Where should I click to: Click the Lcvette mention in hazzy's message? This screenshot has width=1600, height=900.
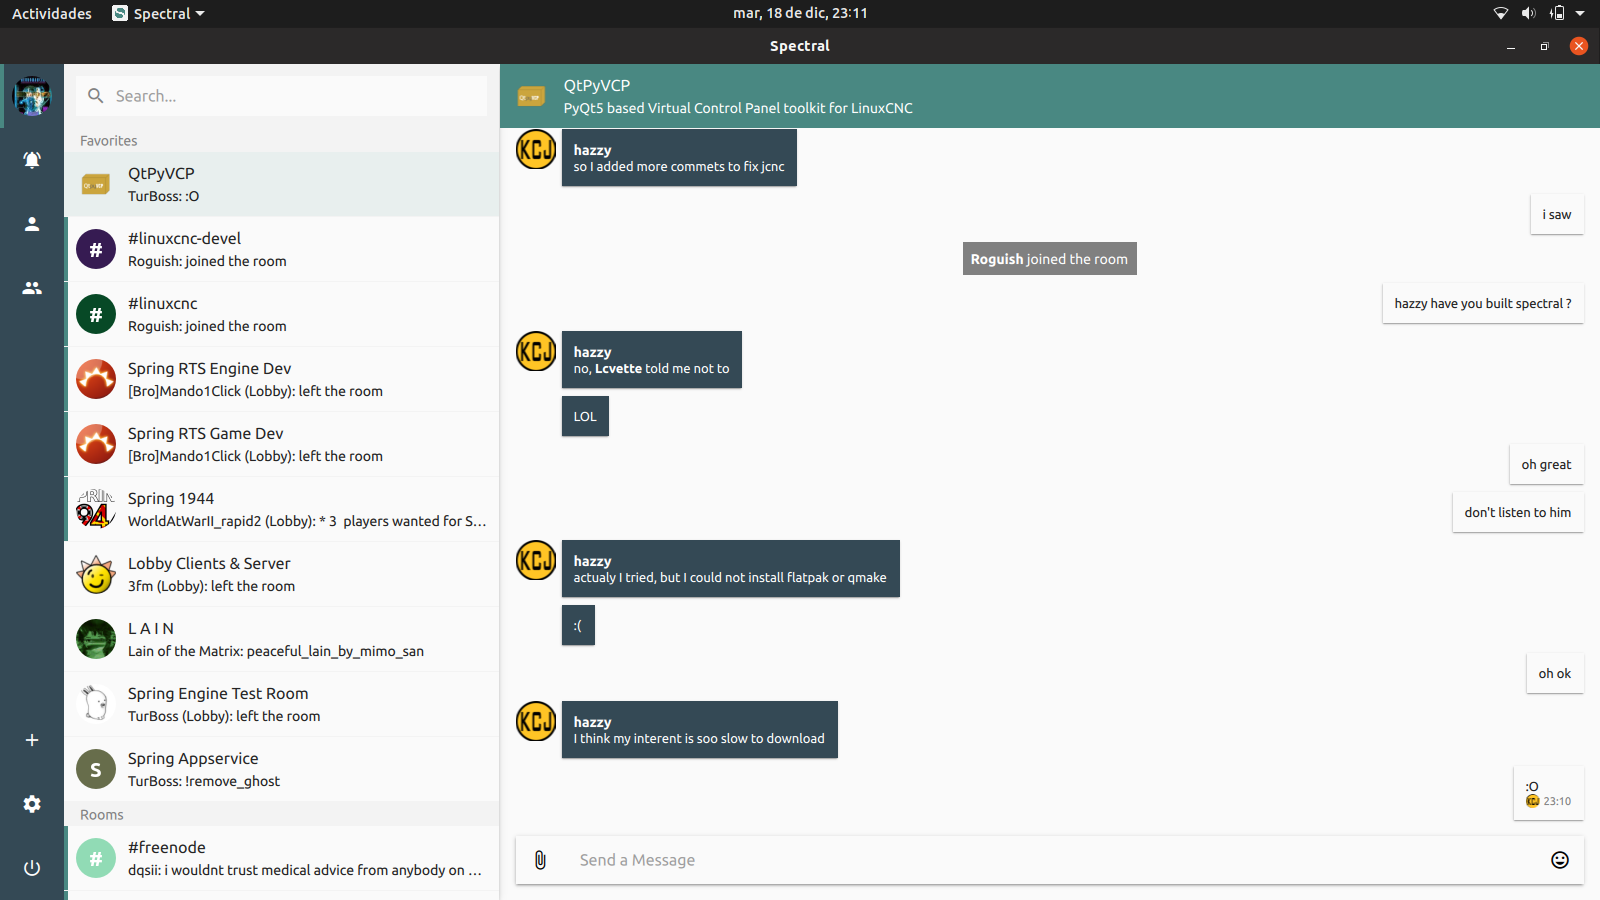tap(618, 369)
